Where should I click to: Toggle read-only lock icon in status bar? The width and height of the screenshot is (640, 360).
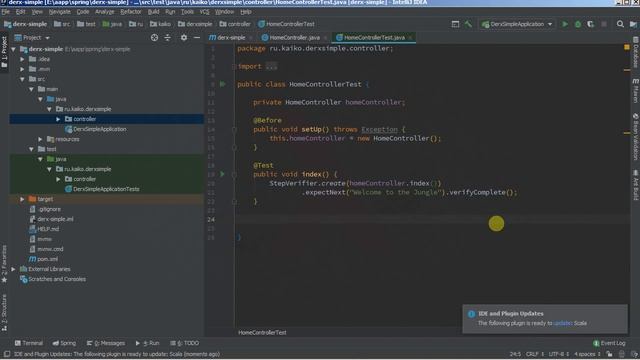click(609, 354)
